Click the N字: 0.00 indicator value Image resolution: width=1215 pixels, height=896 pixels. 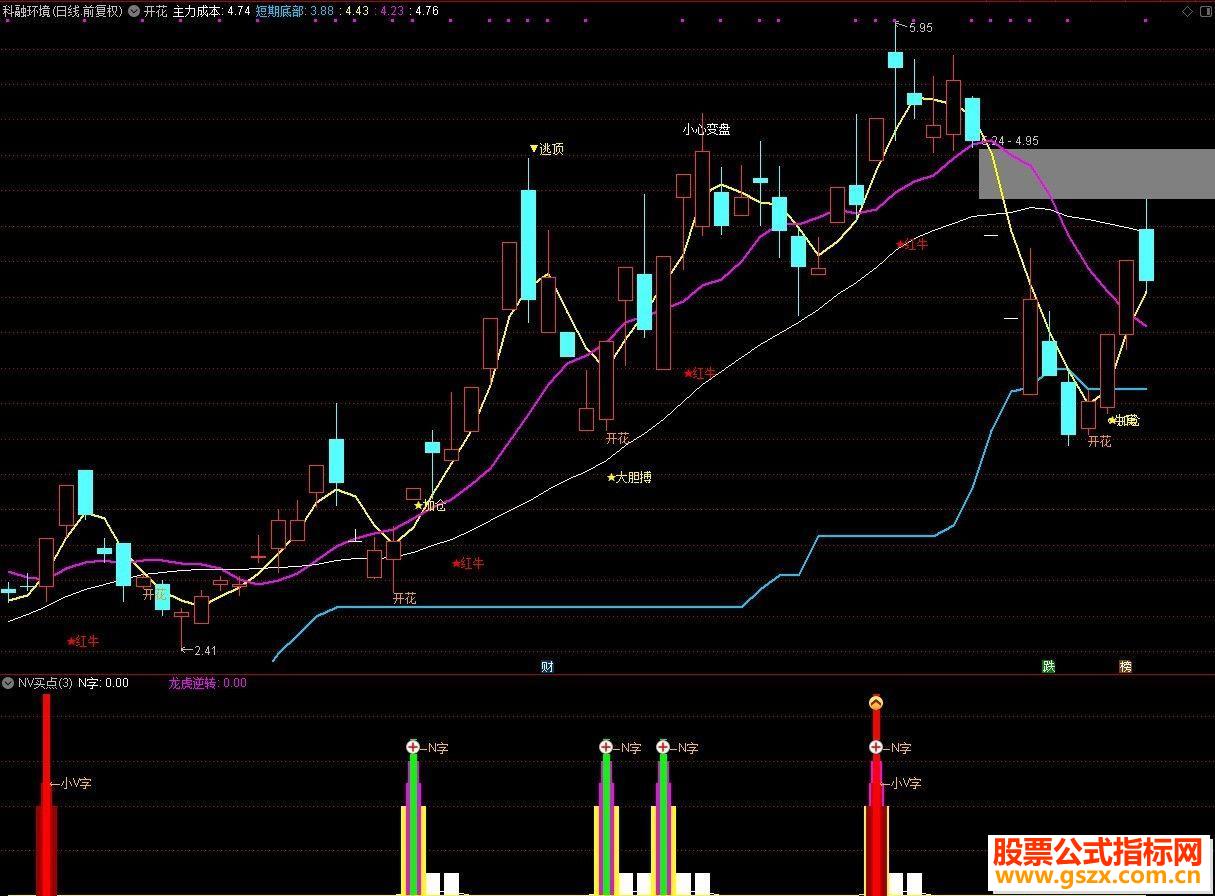point(103,683)
